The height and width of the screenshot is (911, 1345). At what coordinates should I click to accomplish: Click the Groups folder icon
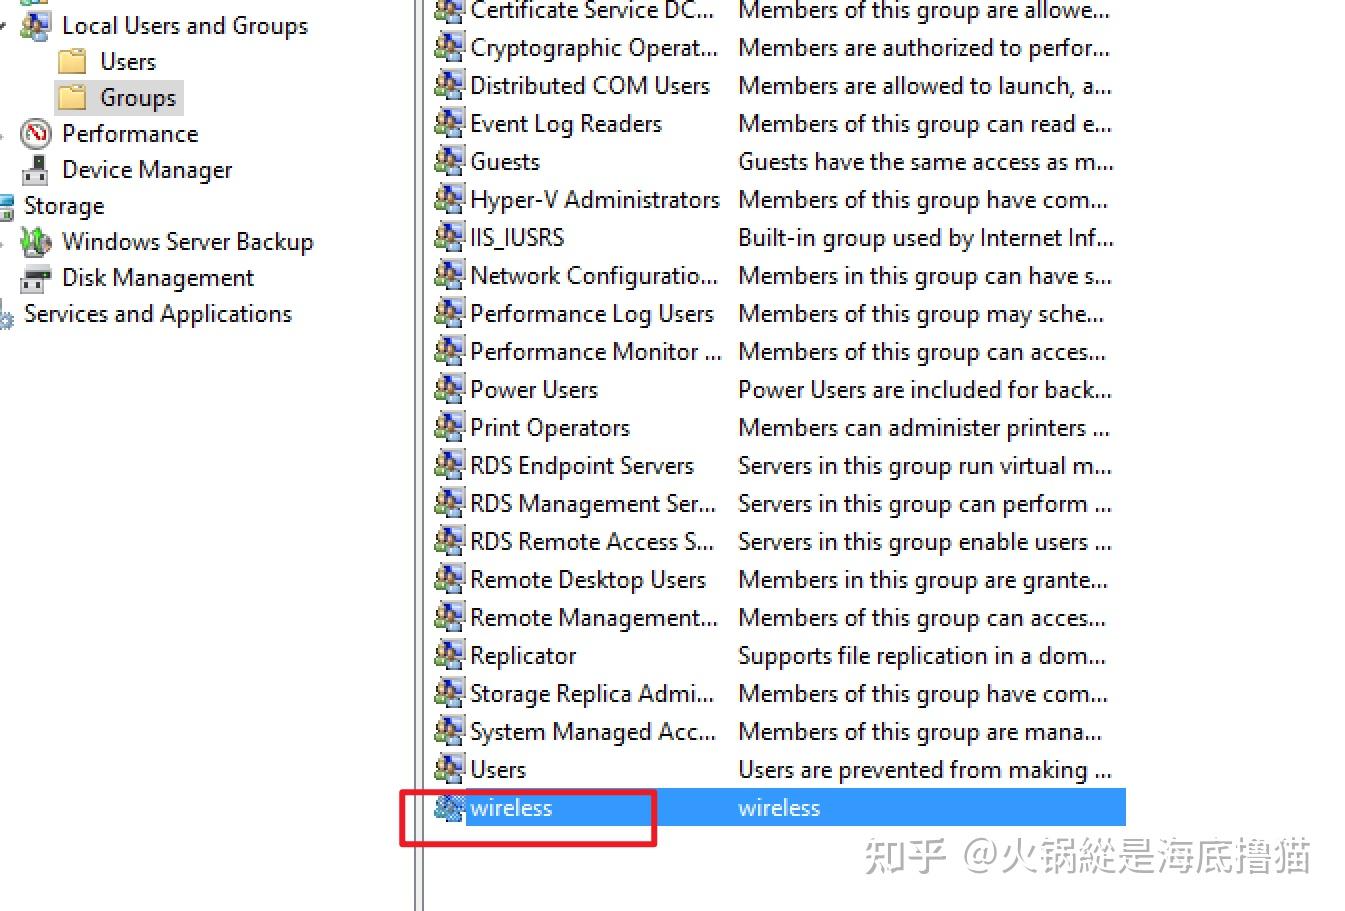pyautogui.click(x=71, y=97)
